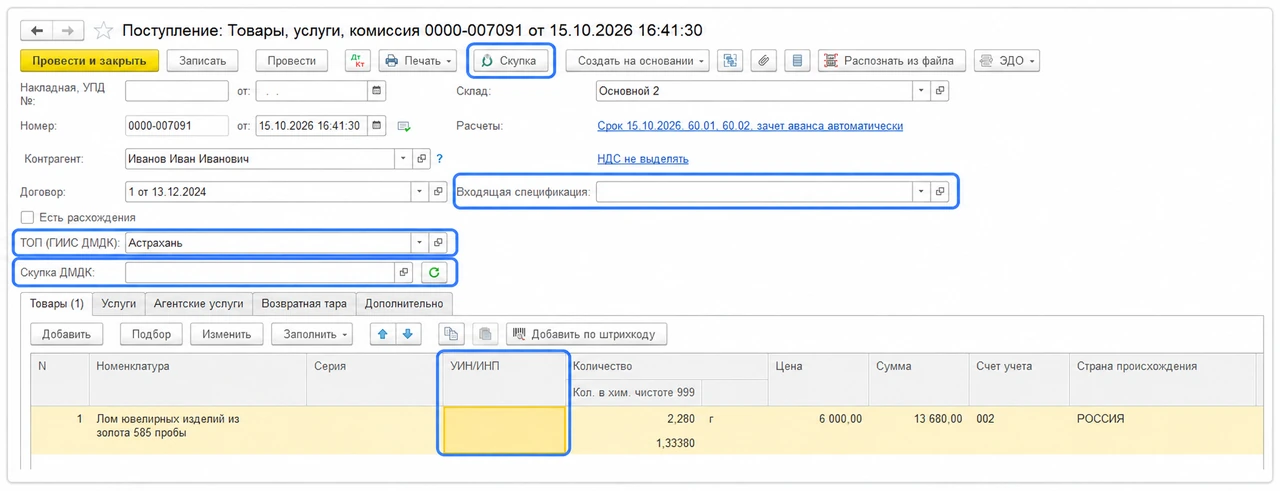Click the green document status icon beside date
The image size is (1280, 491).
(x=404, y=127)
